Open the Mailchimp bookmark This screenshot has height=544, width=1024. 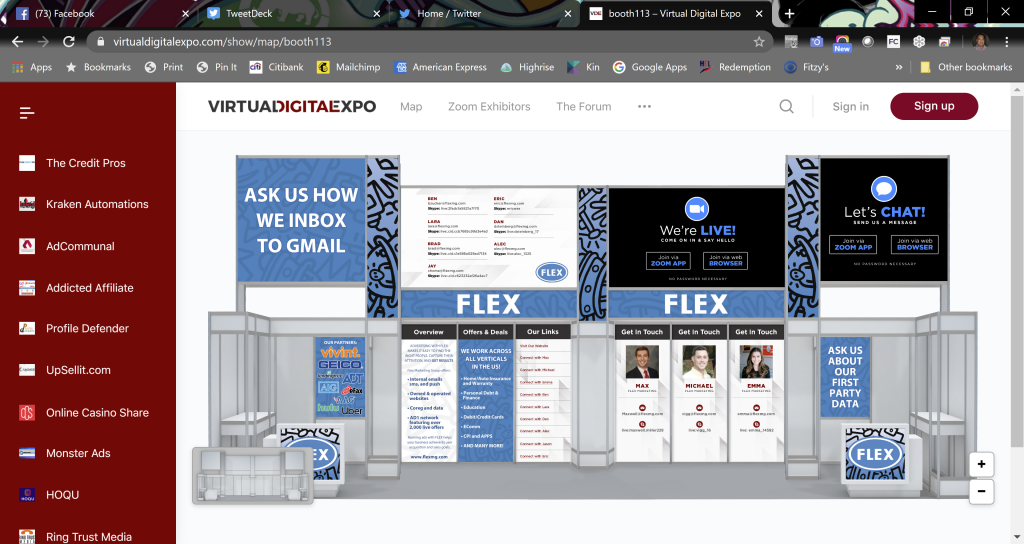coord(349,67)
